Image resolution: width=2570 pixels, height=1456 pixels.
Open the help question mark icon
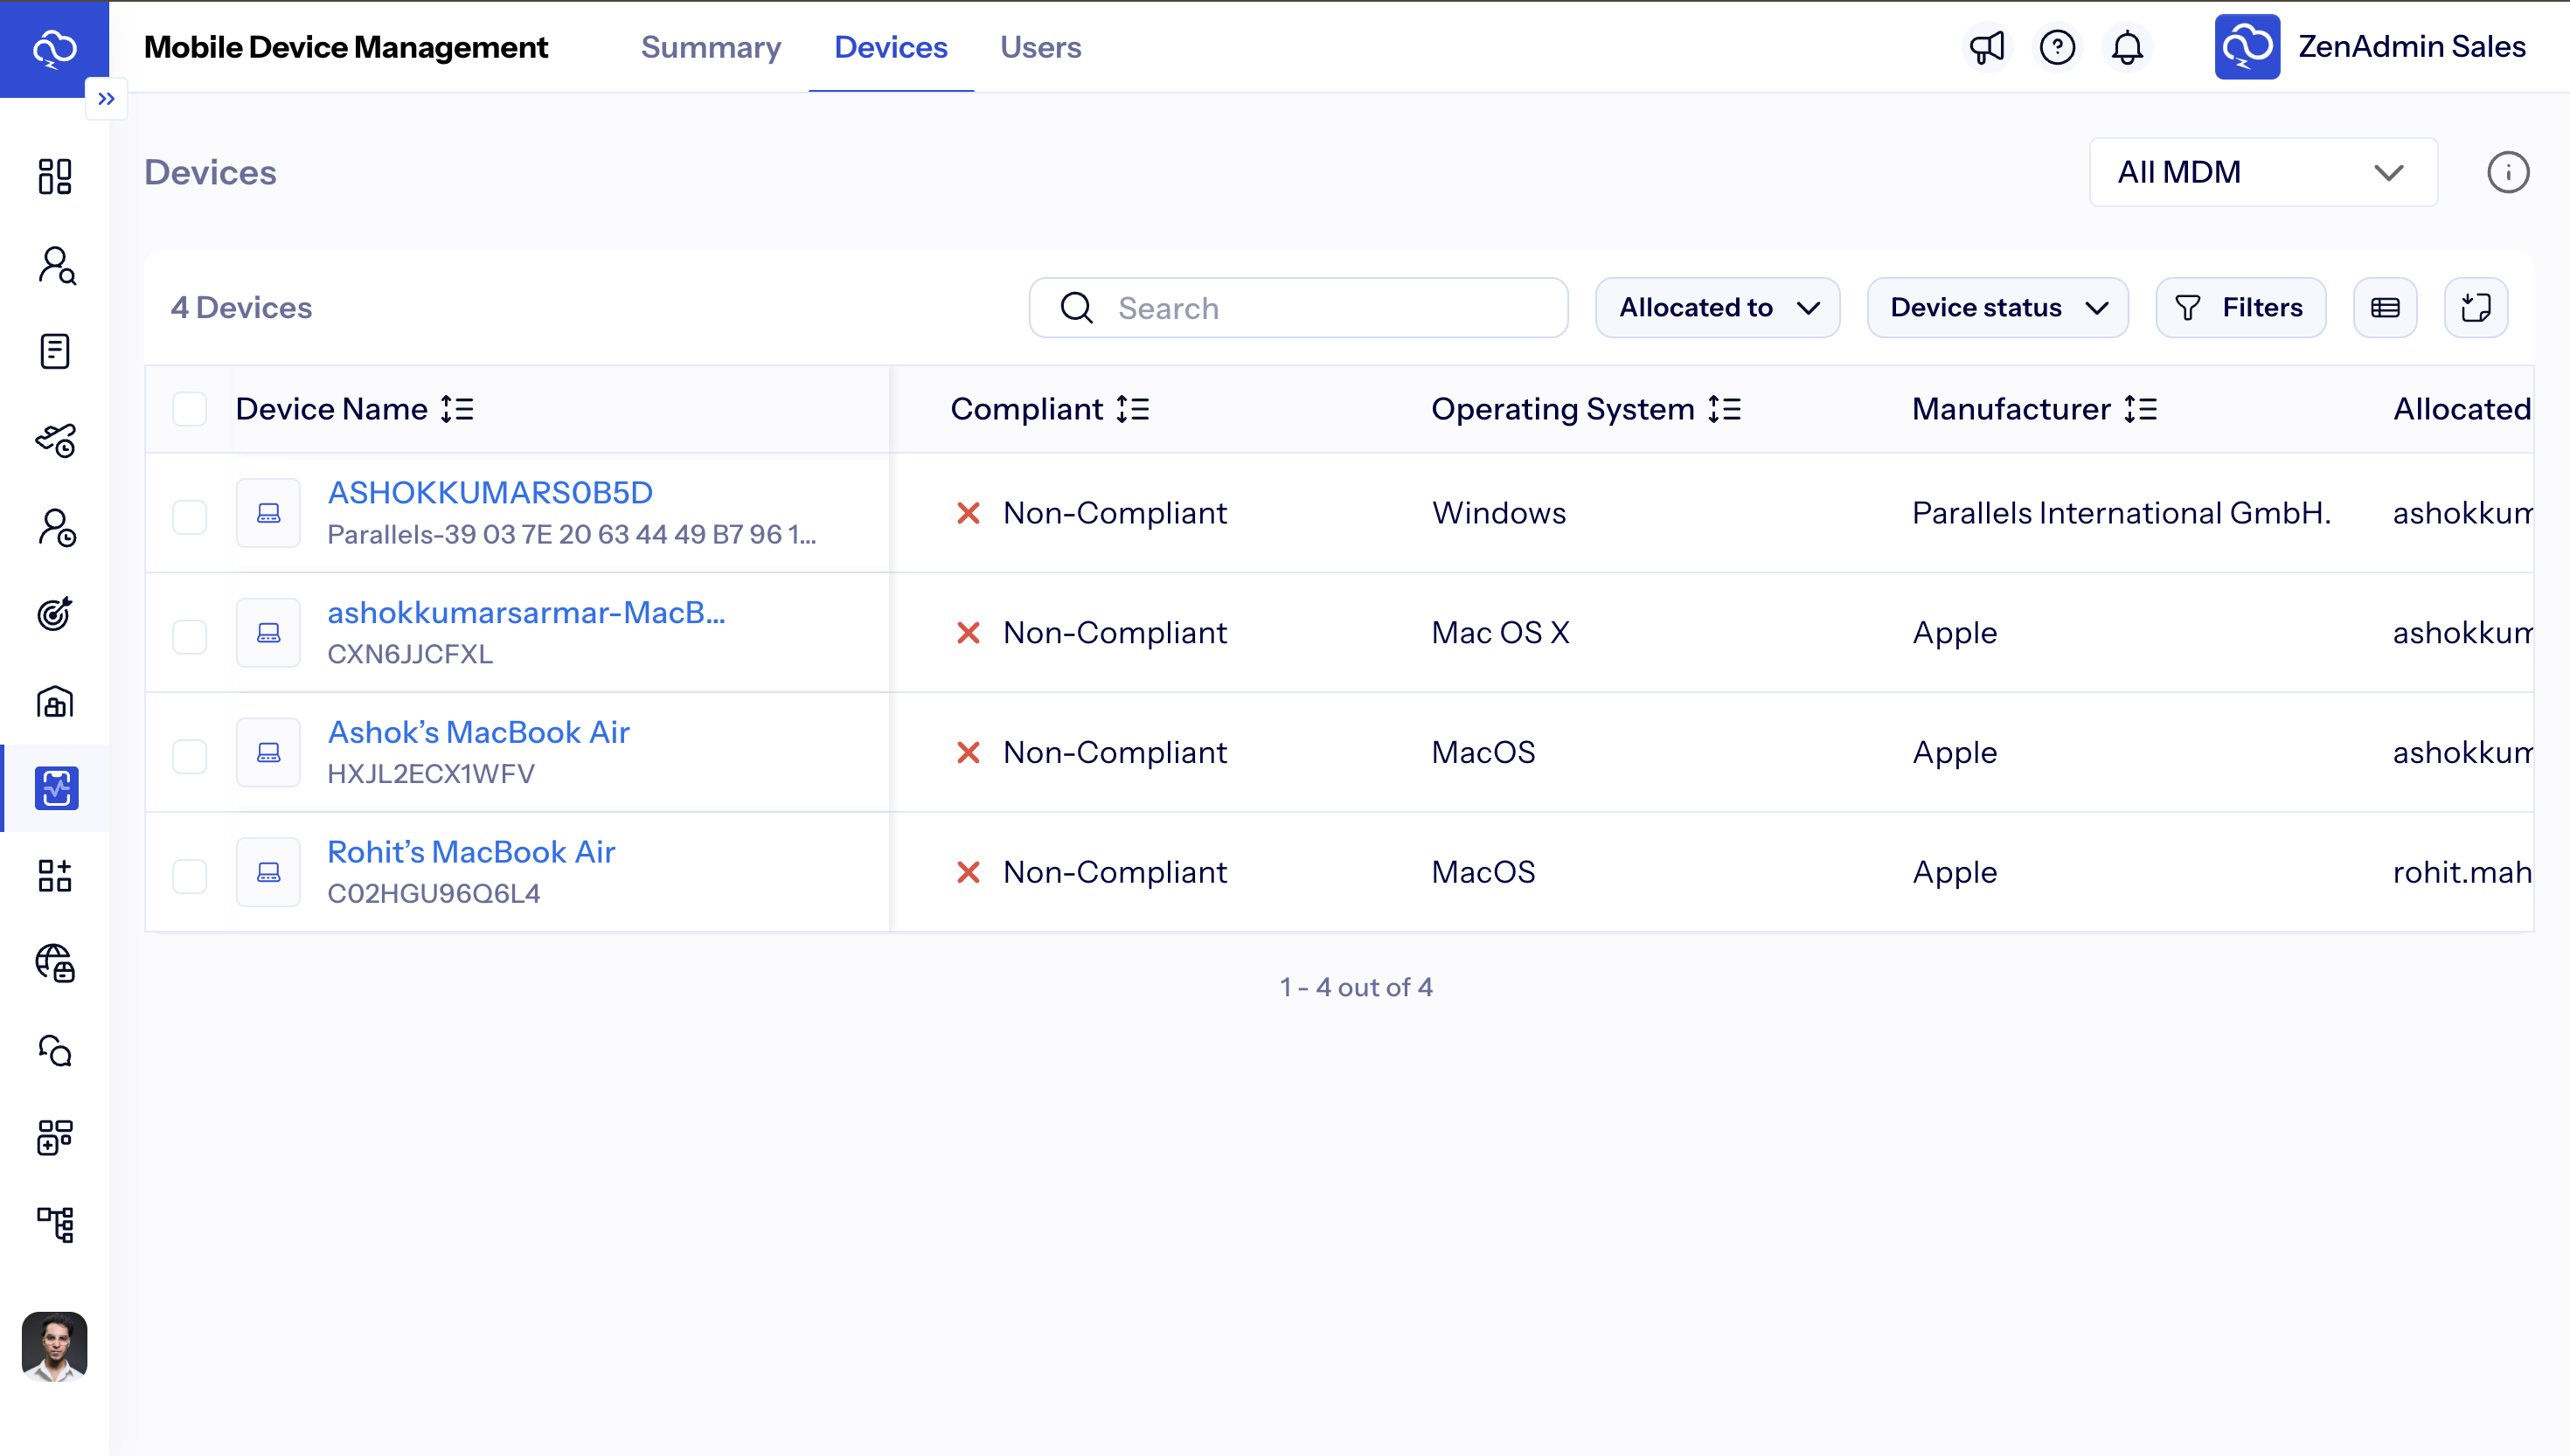tap(2057, 47)
